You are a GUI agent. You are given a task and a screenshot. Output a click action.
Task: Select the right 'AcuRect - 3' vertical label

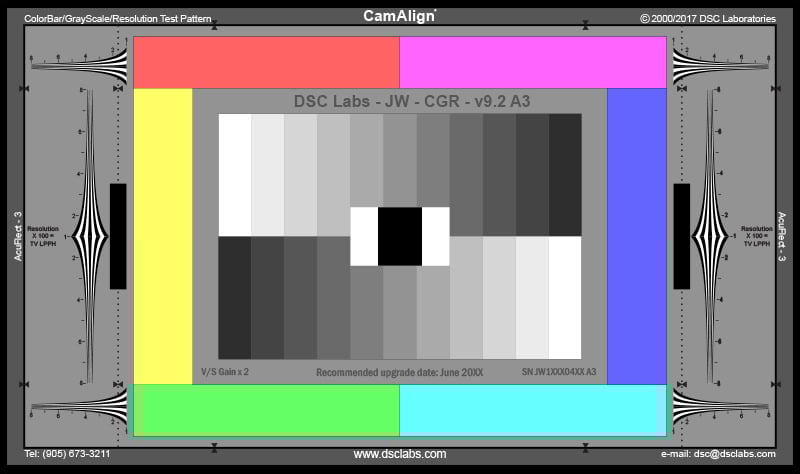click(x=781, y=236)
